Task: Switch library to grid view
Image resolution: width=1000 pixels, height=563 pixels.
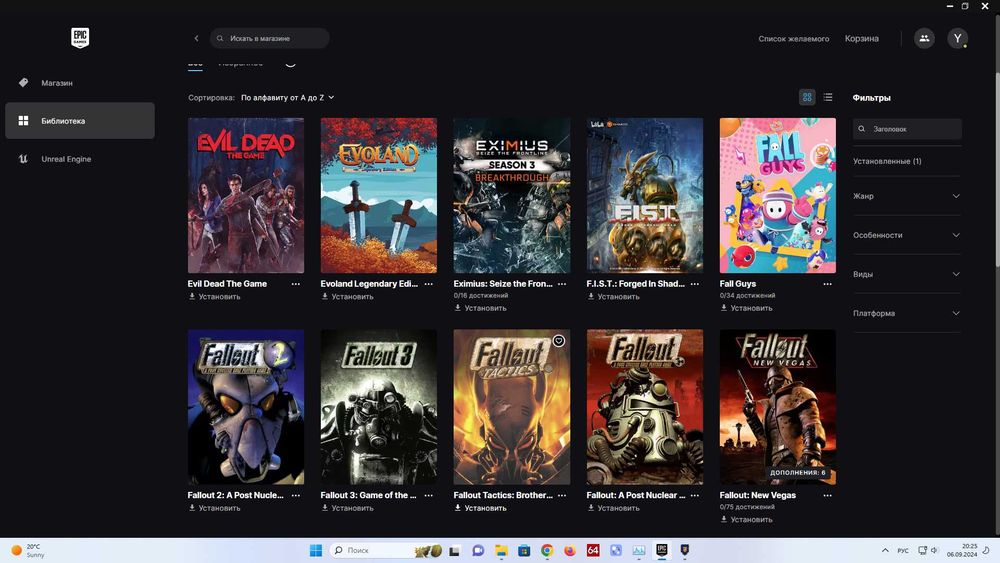Action: coord(807,97)
